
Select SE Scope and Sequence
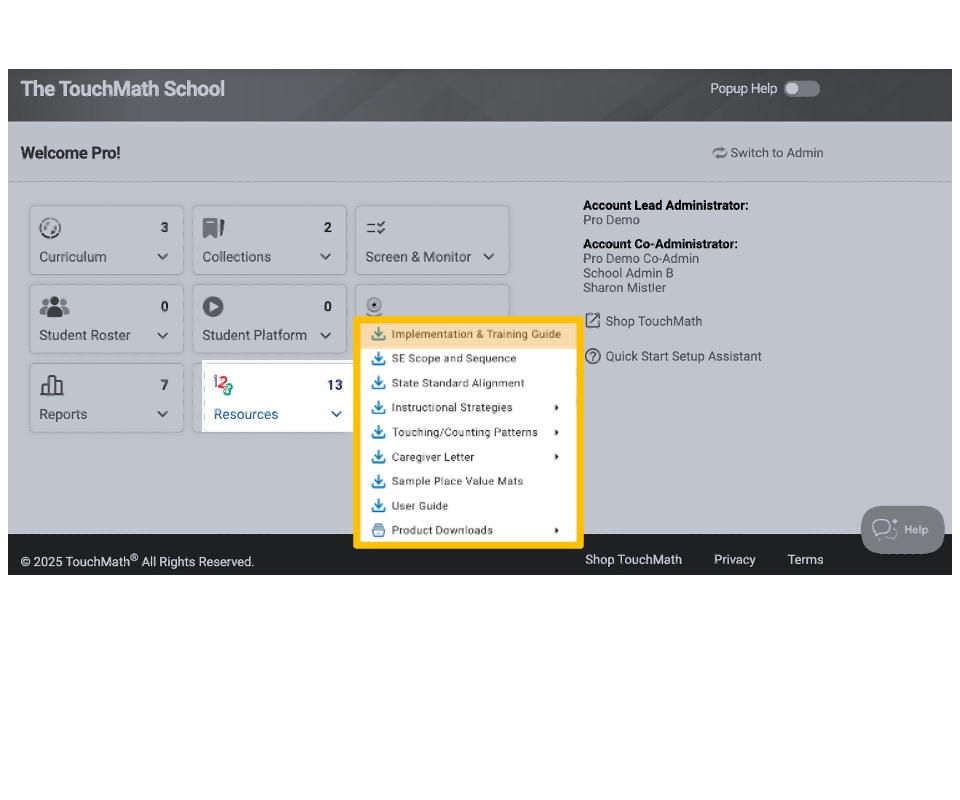468,359
